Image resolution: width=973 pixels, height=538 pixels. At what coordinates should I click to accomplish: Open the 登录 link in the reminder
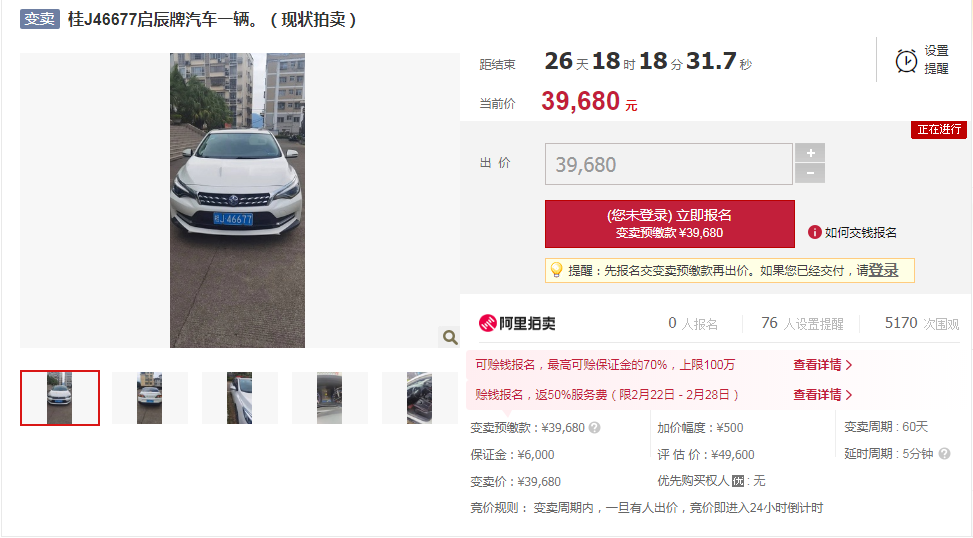tap(883, 270)
